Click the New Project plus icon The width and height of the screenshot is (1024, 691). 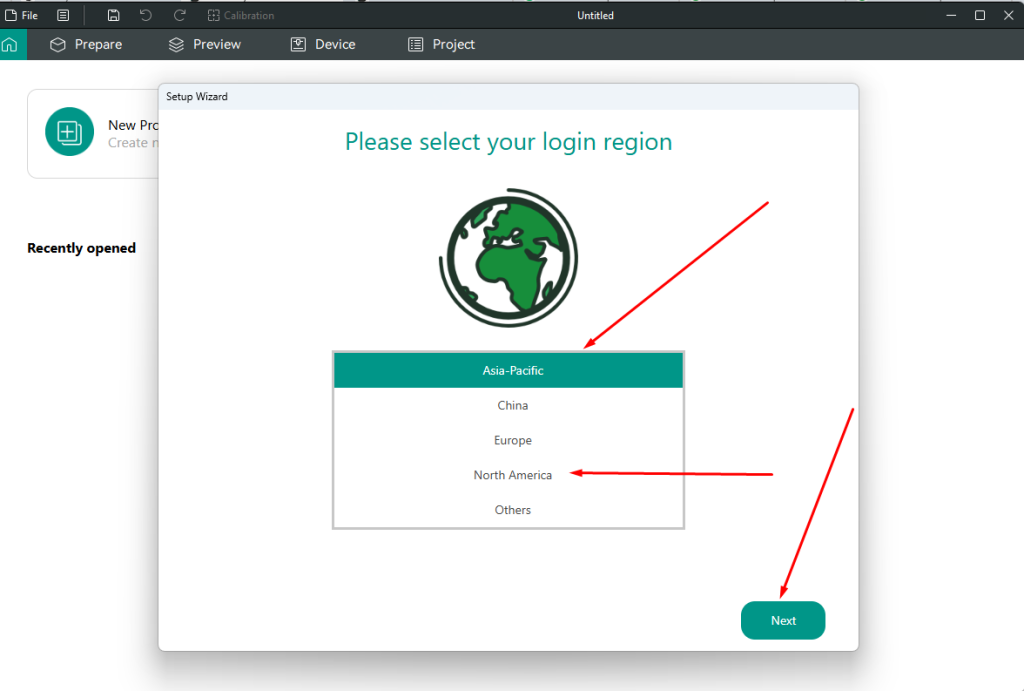[69, 132]
